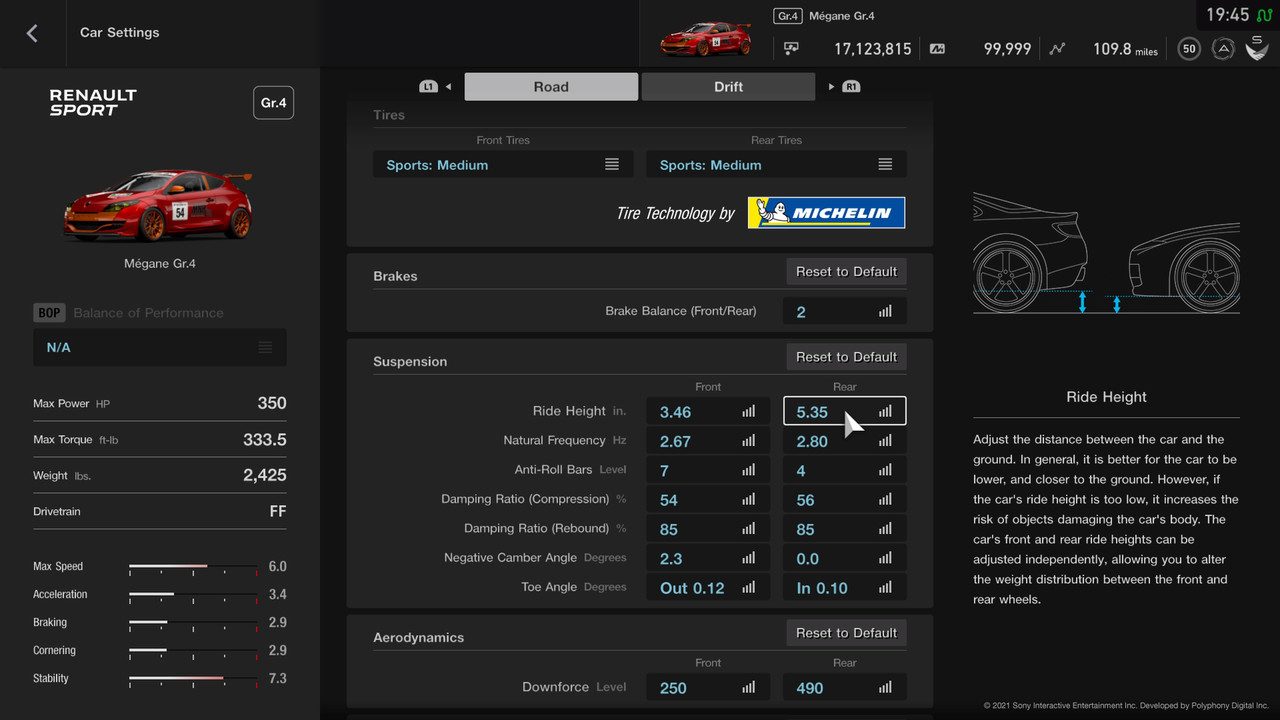Screen dimensions: 1280x720
Task: Click the ride height diagram illustration
Action: tap(1106, 254)
